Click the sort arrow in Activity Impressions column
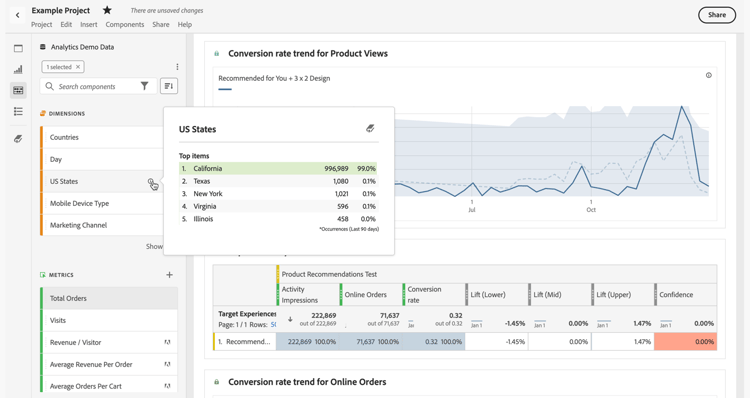Image resolution: width=750 pixels, height=398 pixels. point(290,319)
